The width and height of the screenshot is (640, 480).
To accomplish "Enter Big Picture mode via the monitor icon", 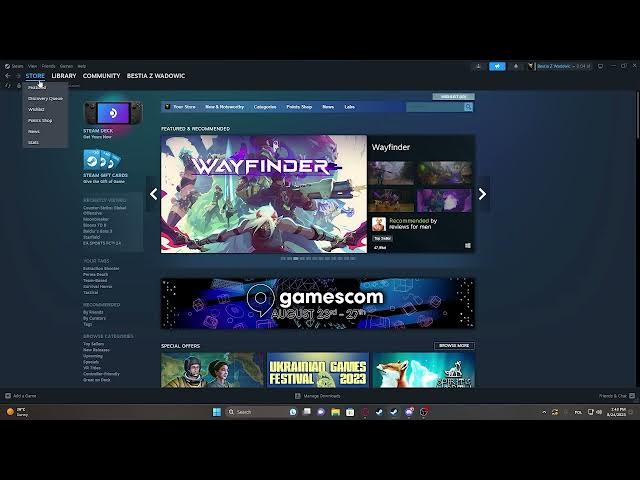I will 600,66.
